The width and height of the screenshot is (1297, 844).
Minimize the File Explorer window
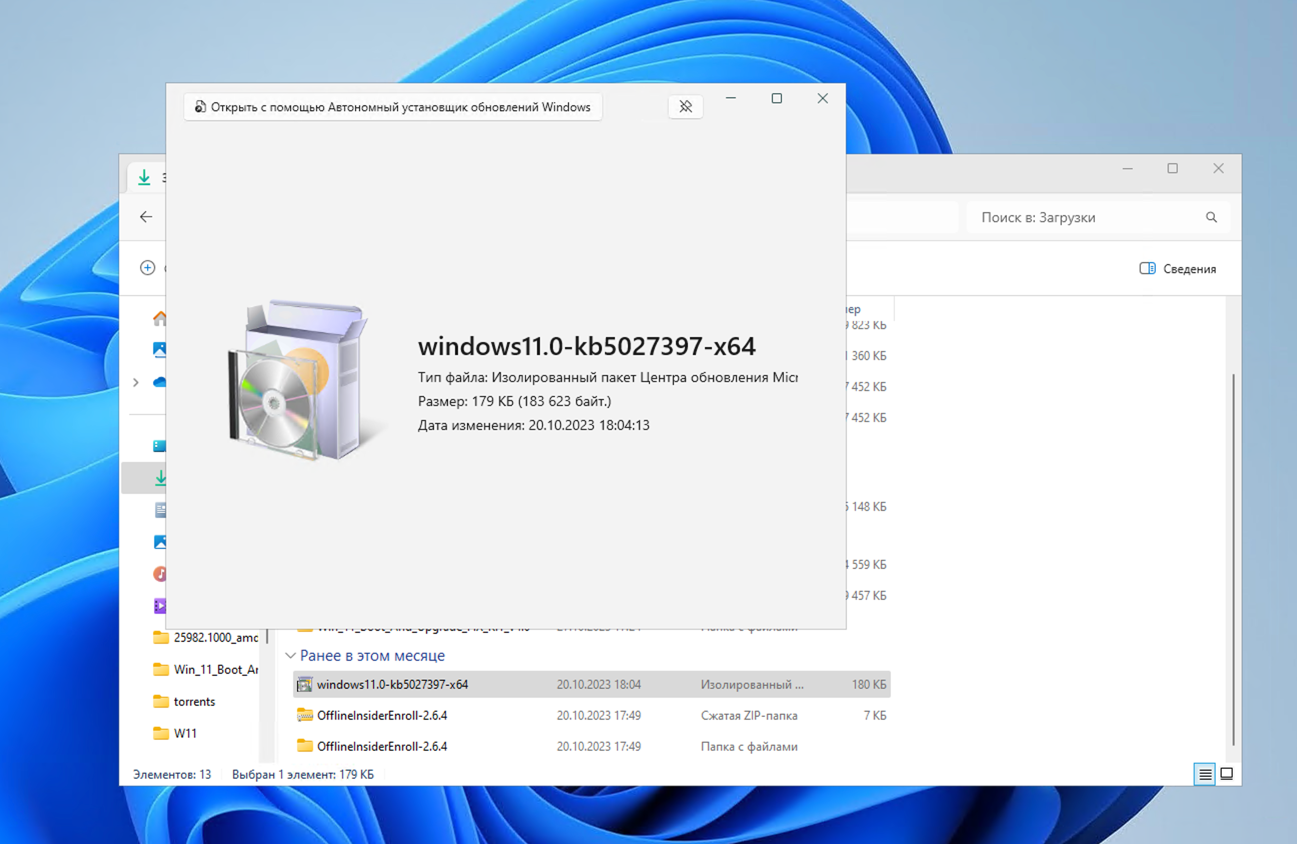(x=1127, y=169)
